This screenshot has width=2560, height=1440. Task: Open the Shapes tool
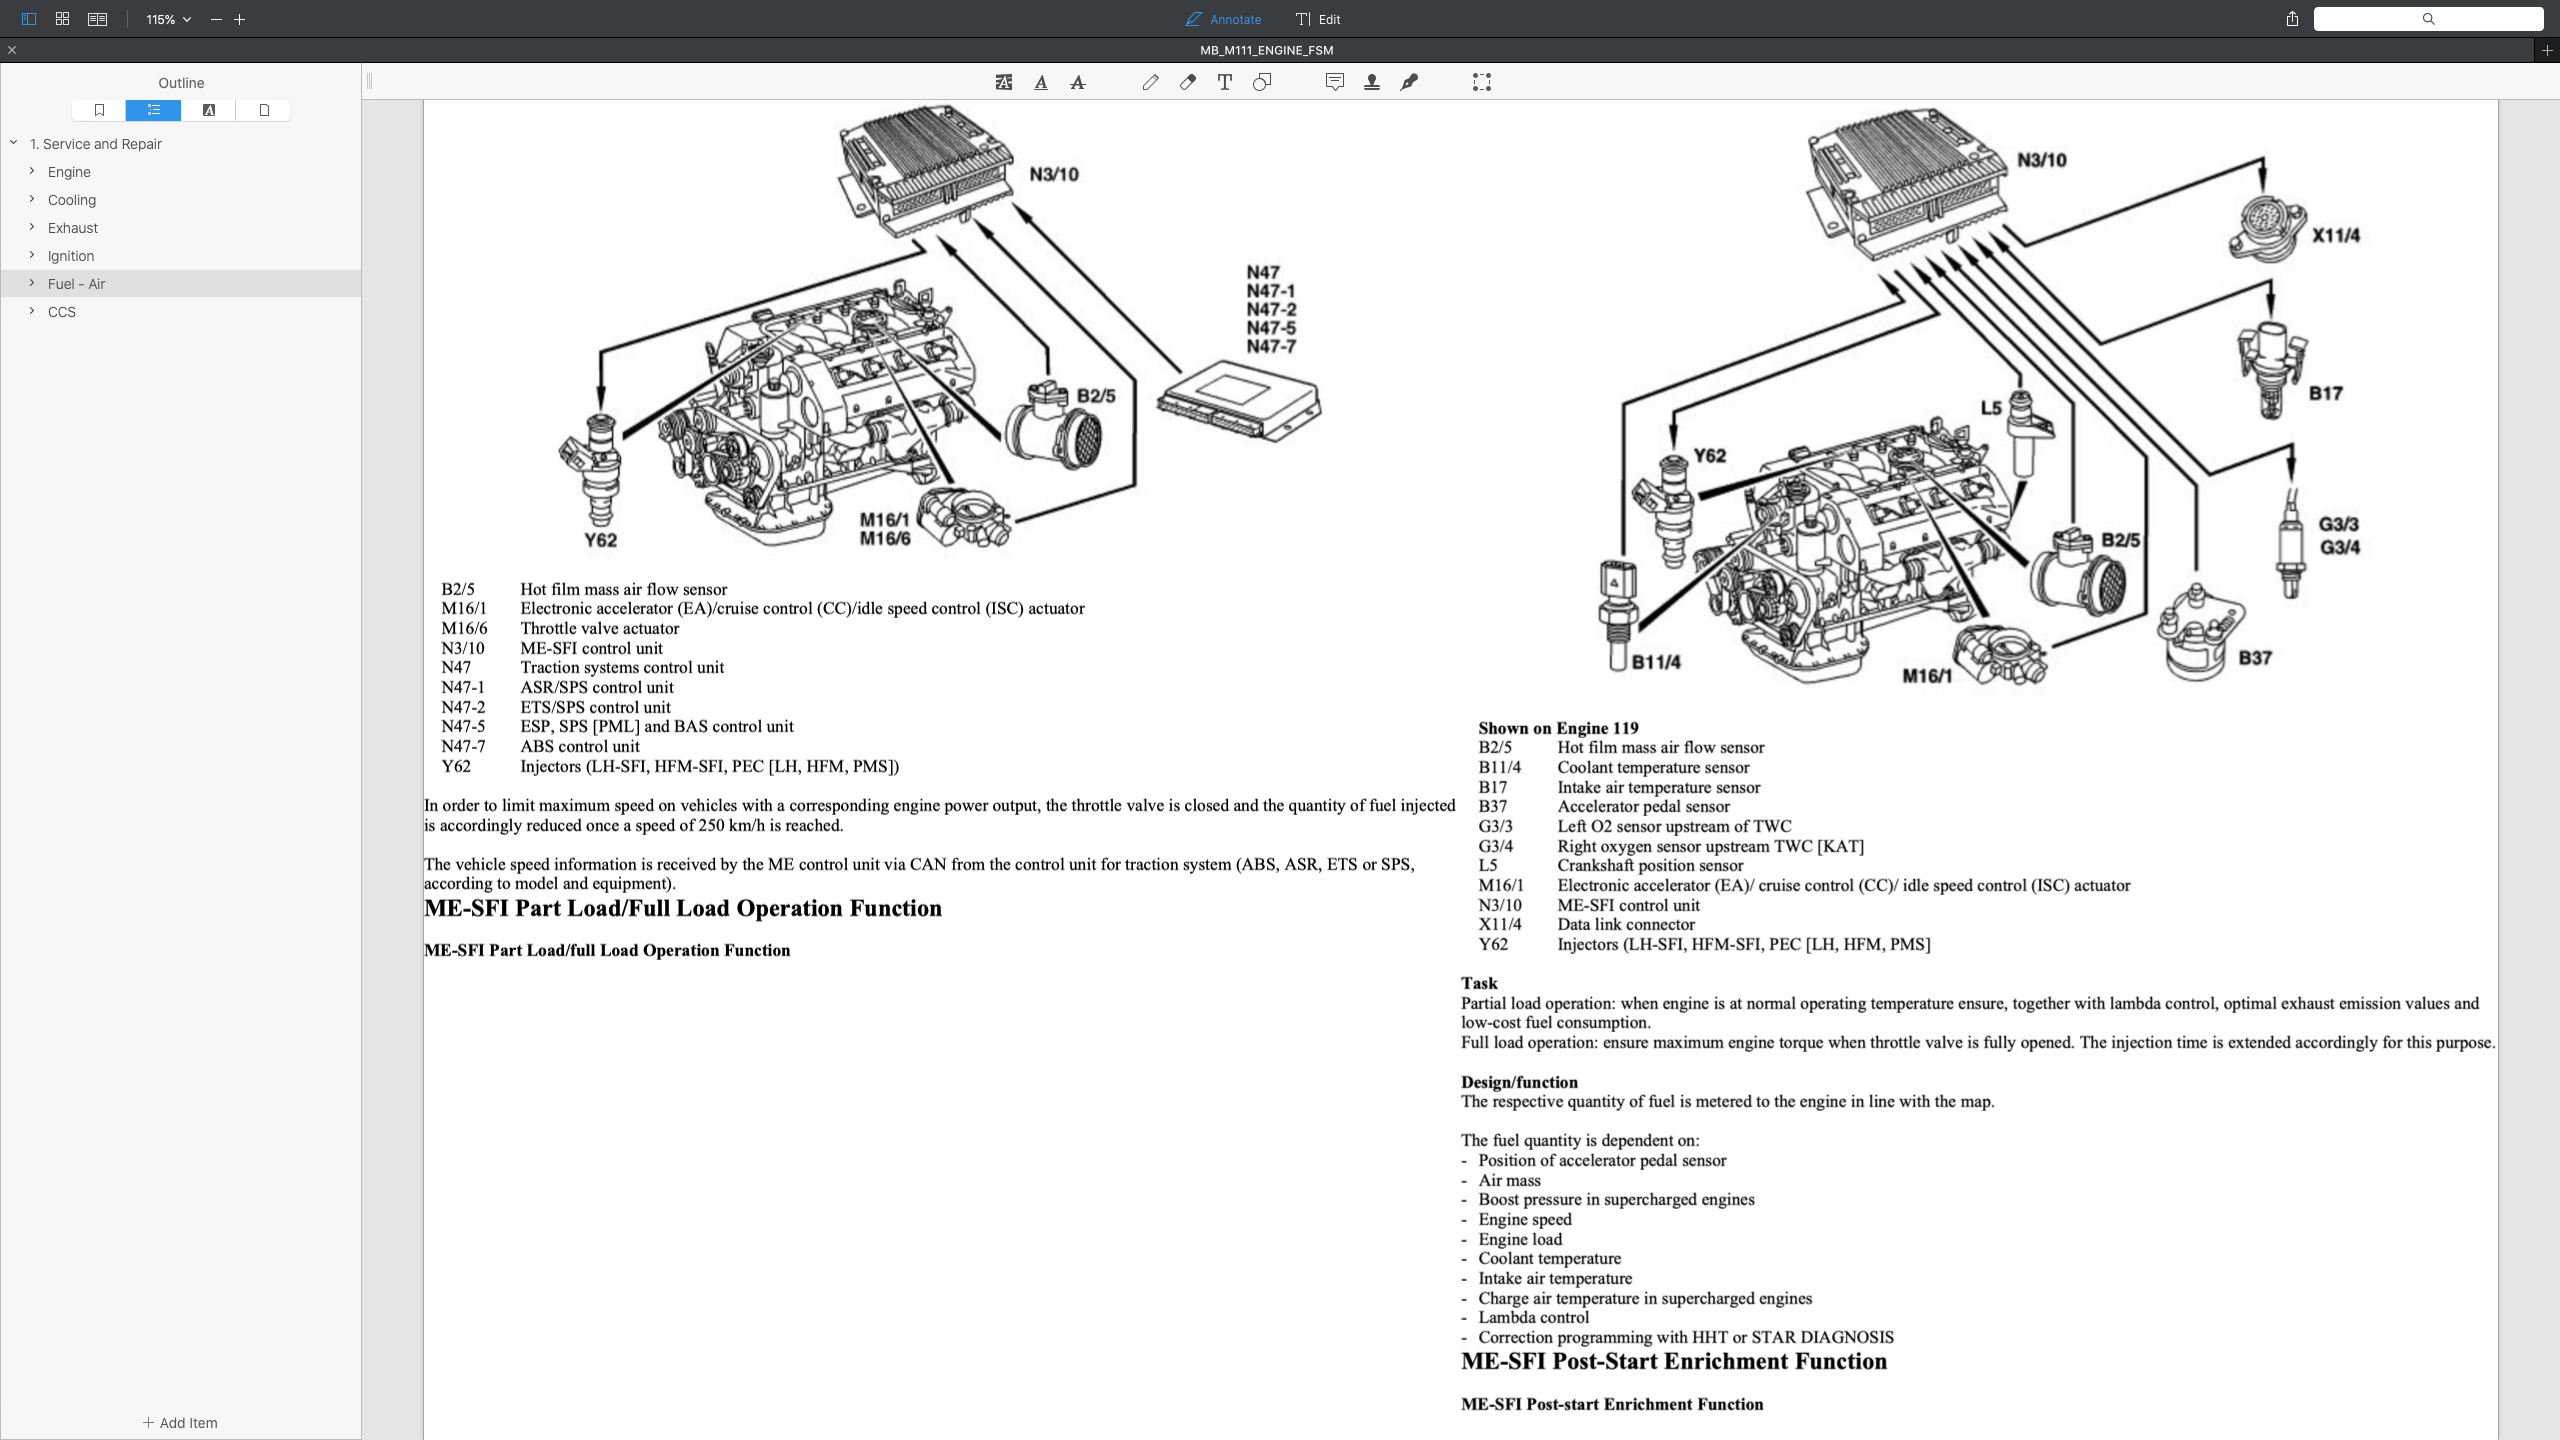[1262, 82]
